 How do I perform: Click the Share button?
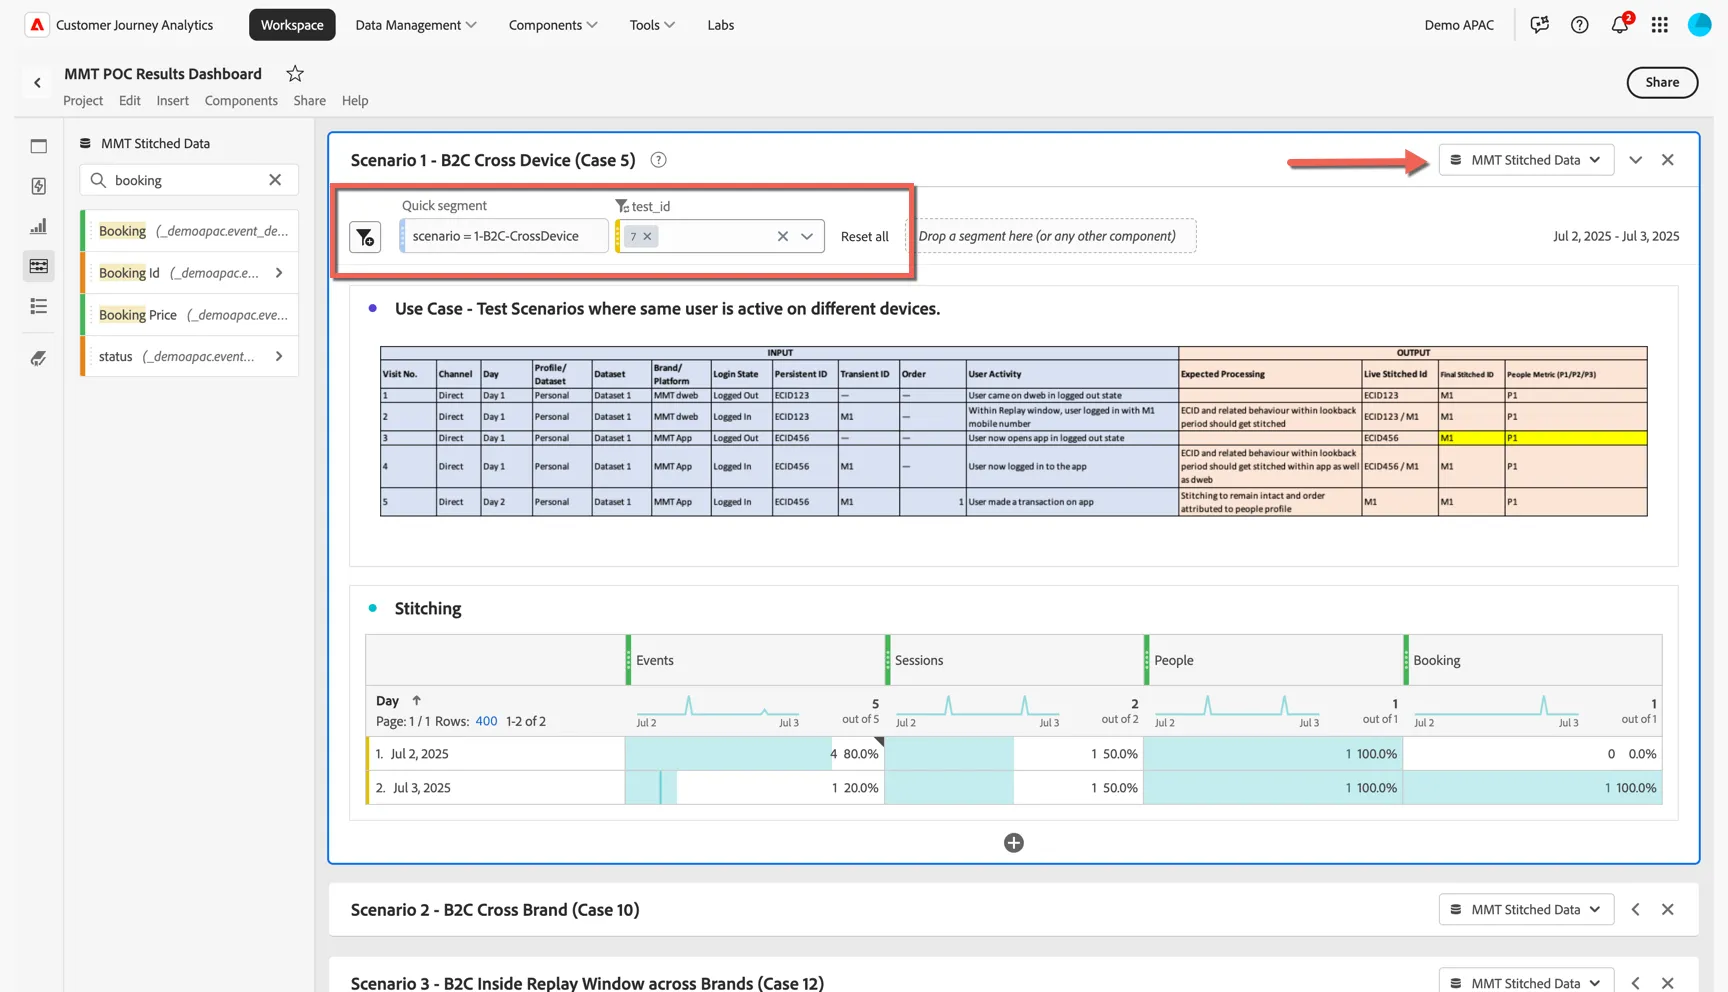(x=1662, y=82)
